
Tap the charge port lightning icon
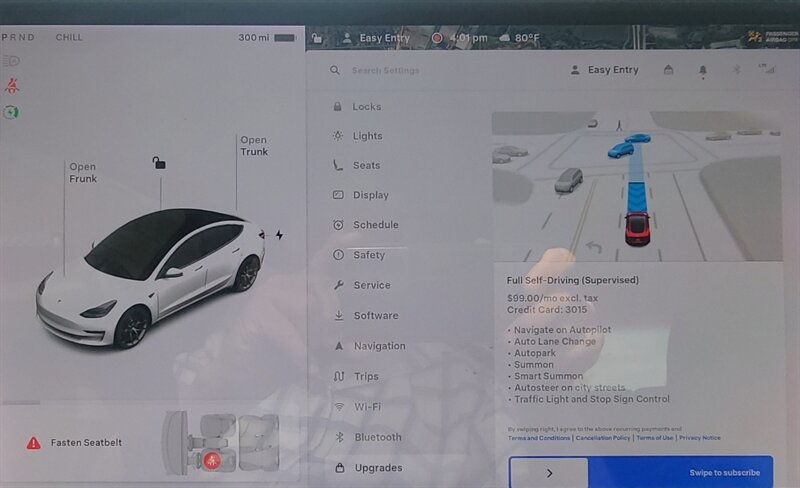click(x=279, y=235)
